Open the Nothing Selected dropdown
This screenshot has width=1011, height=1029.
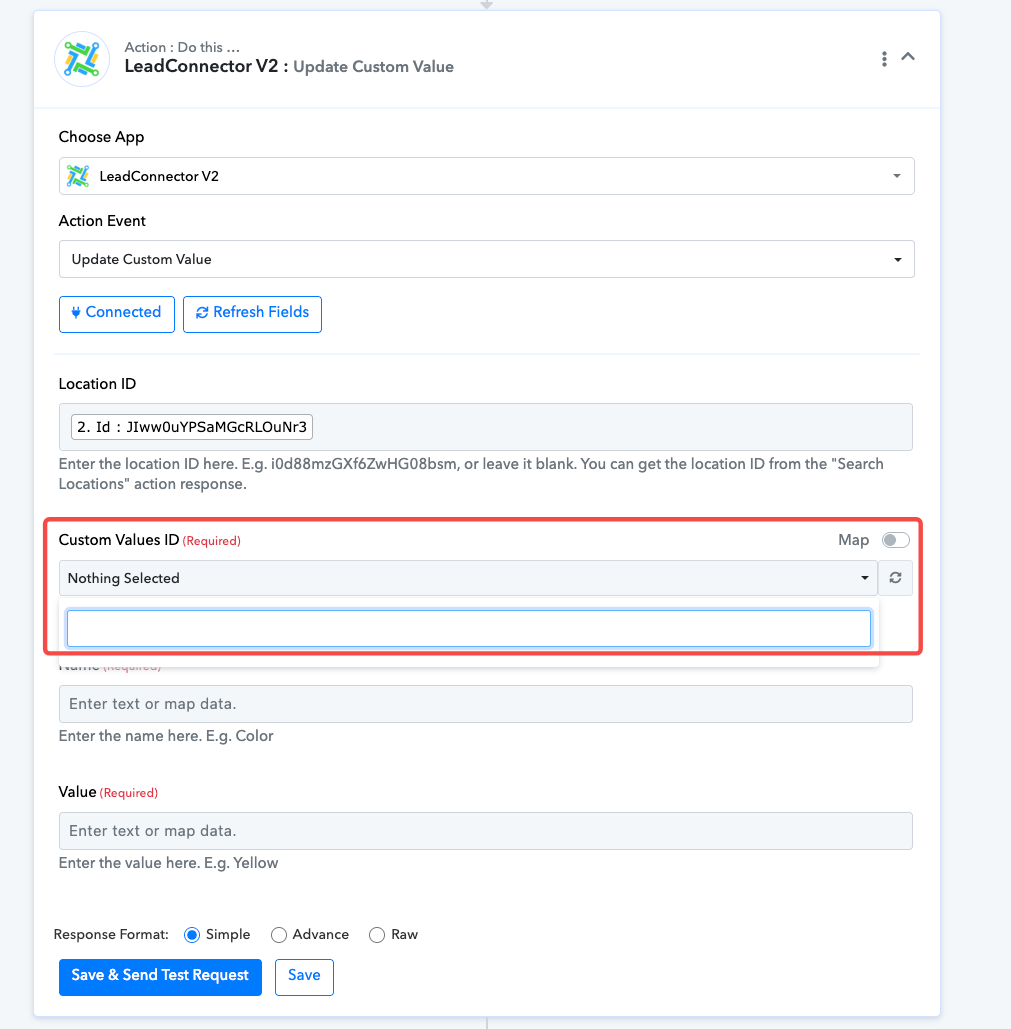pos(467,578)
